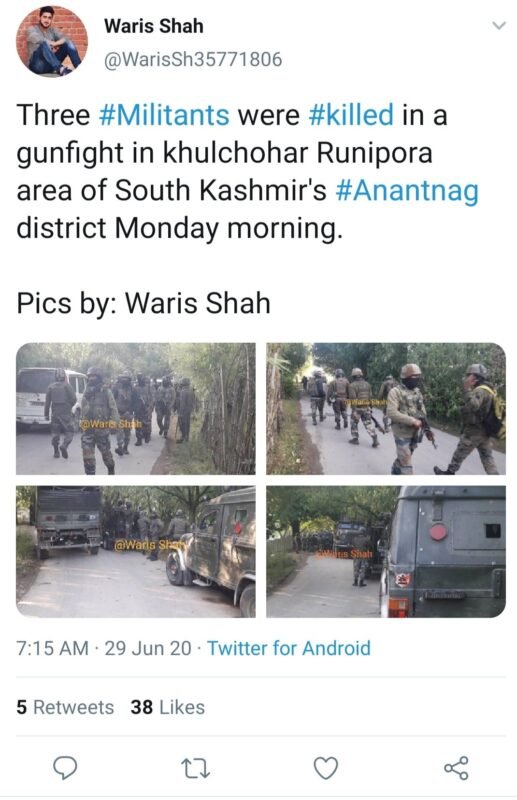Image resolution: width=517 pixels, height=800 pixels.
Task: View the 5 Retweets list
Action: 65,707
